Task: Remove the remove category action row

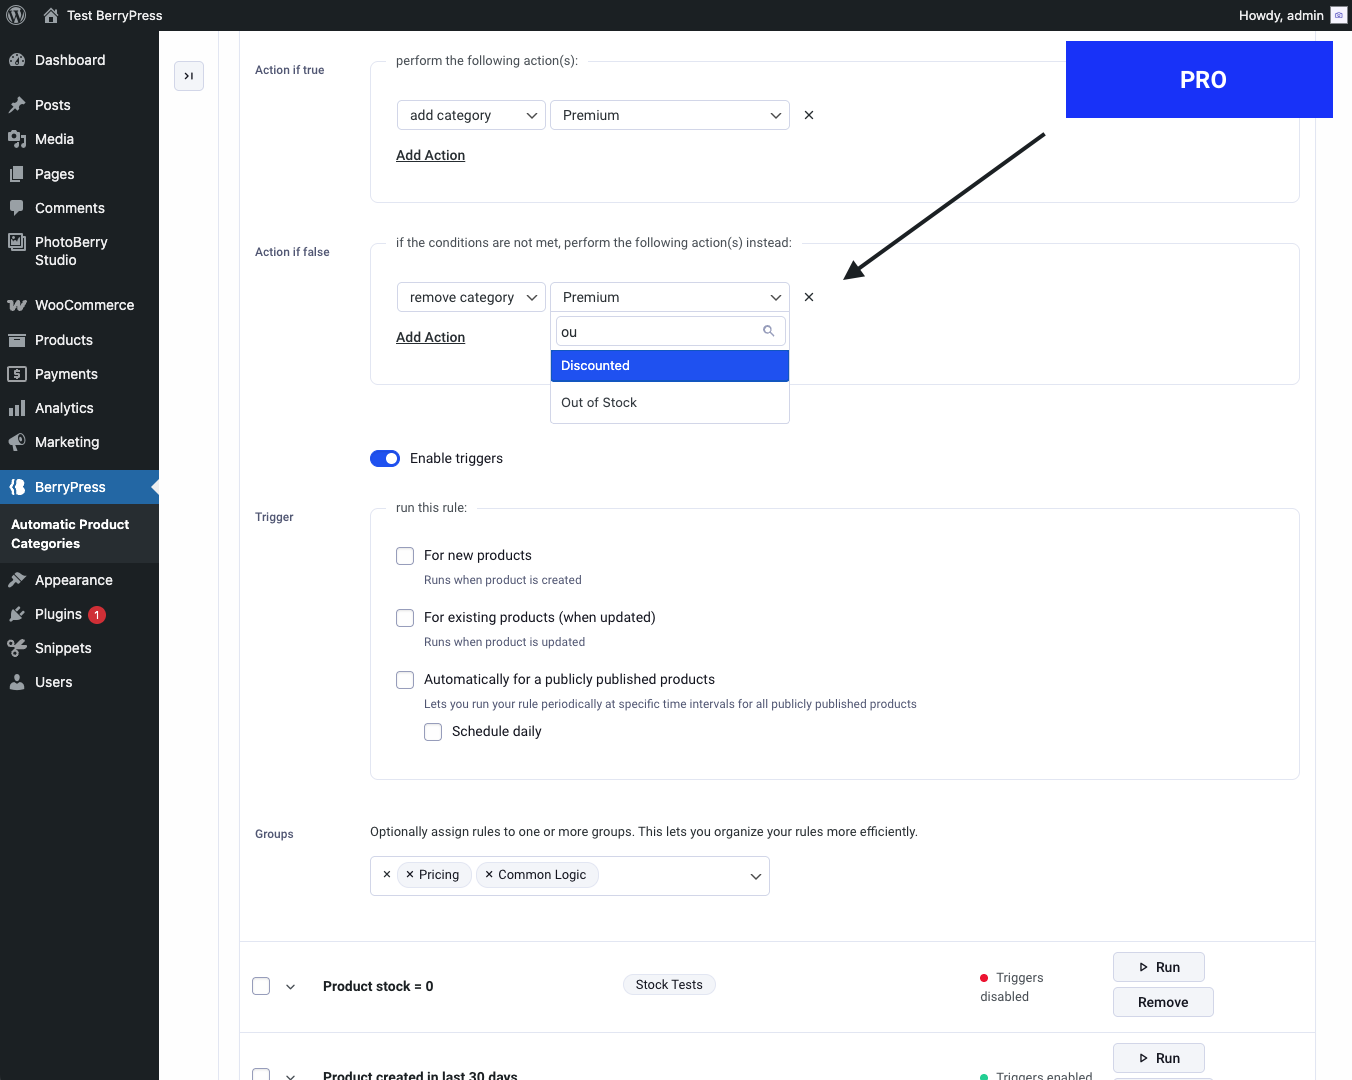Action: click(x=809, y=297)
